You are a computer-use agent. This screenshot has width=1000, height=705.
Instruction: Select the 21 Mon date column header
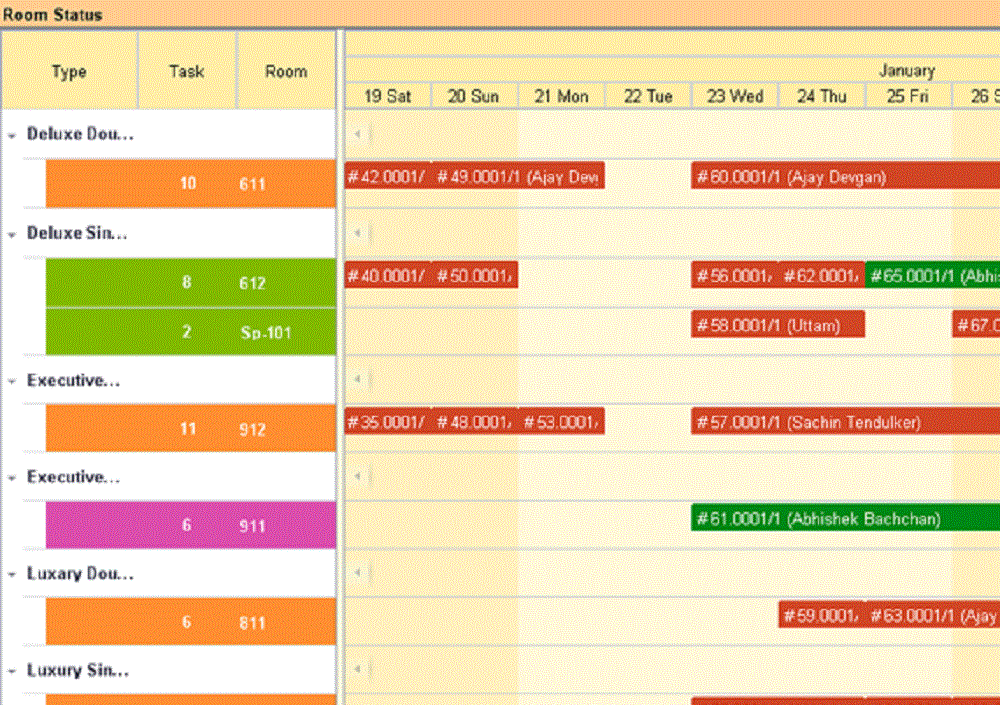[x=561, y=96]
